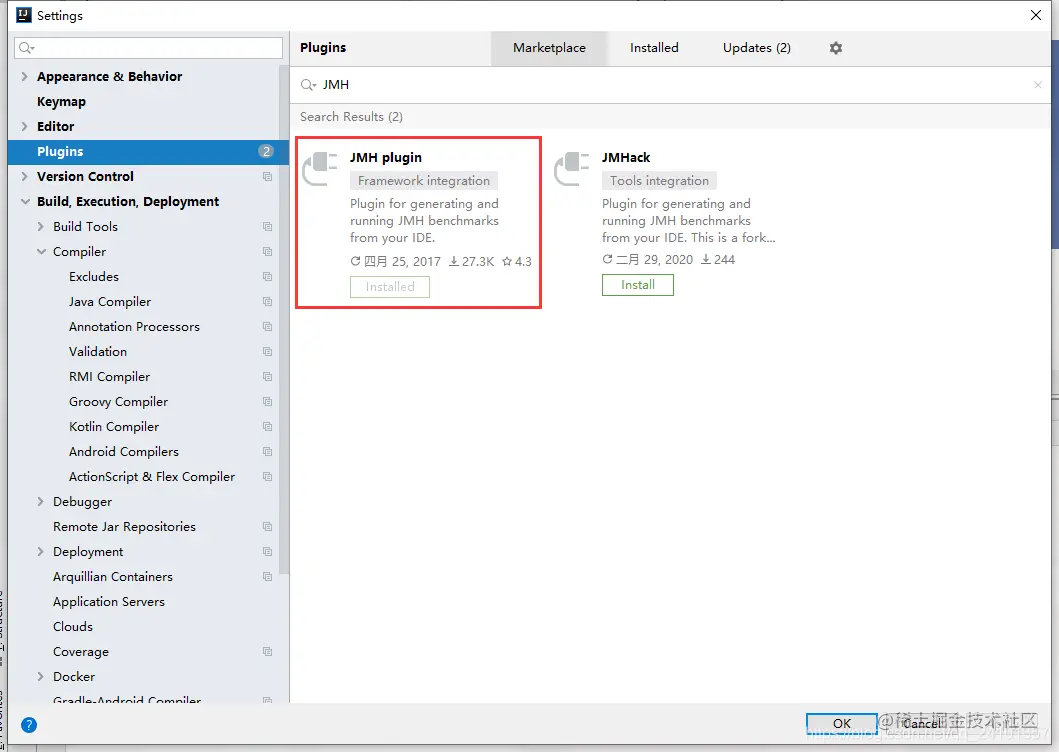The height and width of the screenshot is (752, 1059).
Task: Click project-level icon beside Arquillian Containers
Action: click(x=267, y=576)
